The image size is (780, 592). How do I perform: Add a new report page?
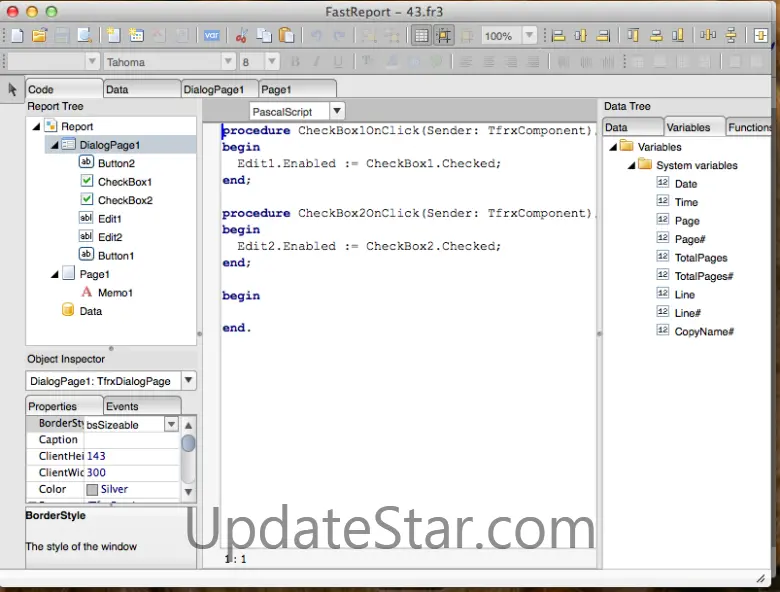click(113, 35)
